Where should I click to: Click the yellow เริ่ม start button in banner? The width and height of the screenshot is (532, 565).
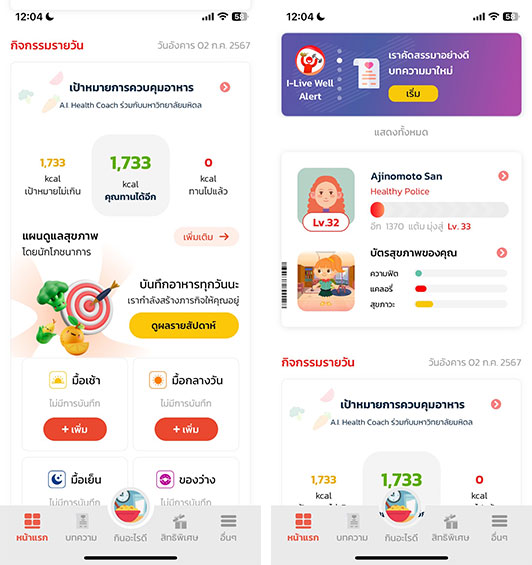pos(413,94)
